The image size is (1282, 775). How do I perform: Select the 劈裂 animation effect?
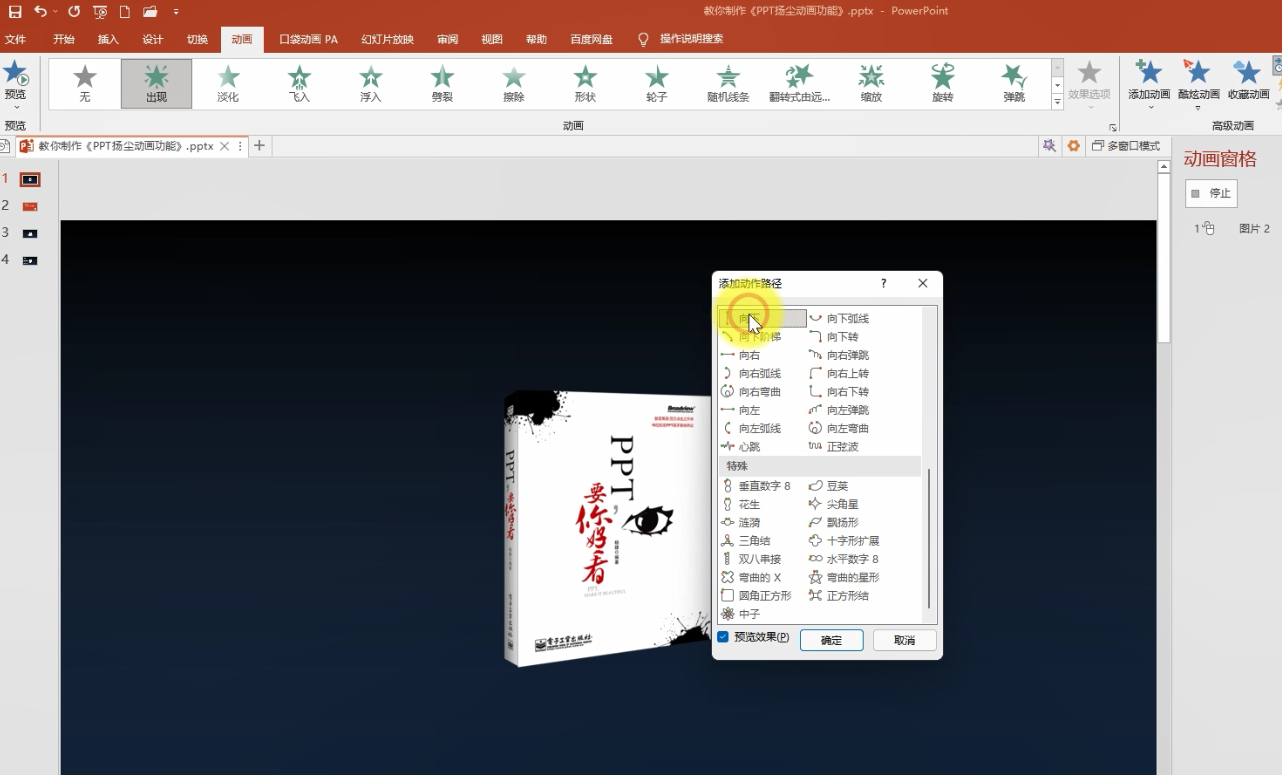tap(442, 84)
